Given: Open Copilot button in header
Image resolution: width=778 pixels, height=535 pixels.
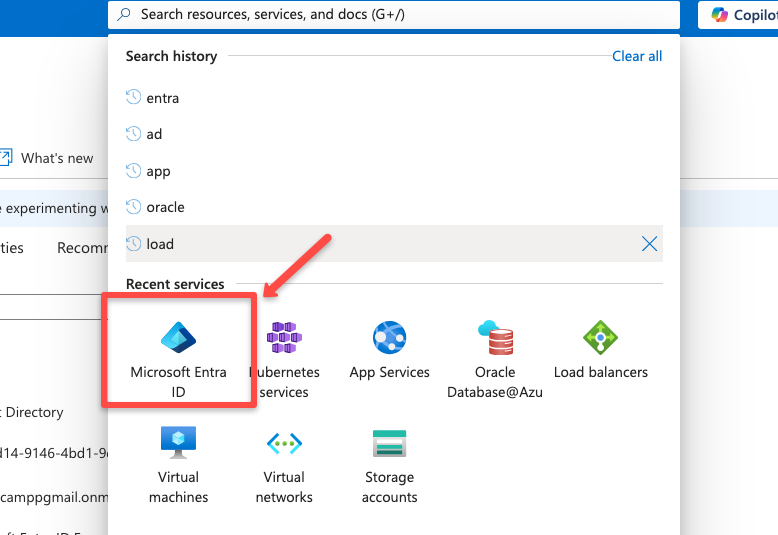Looking at the screenshot, I should coord(738,15).
